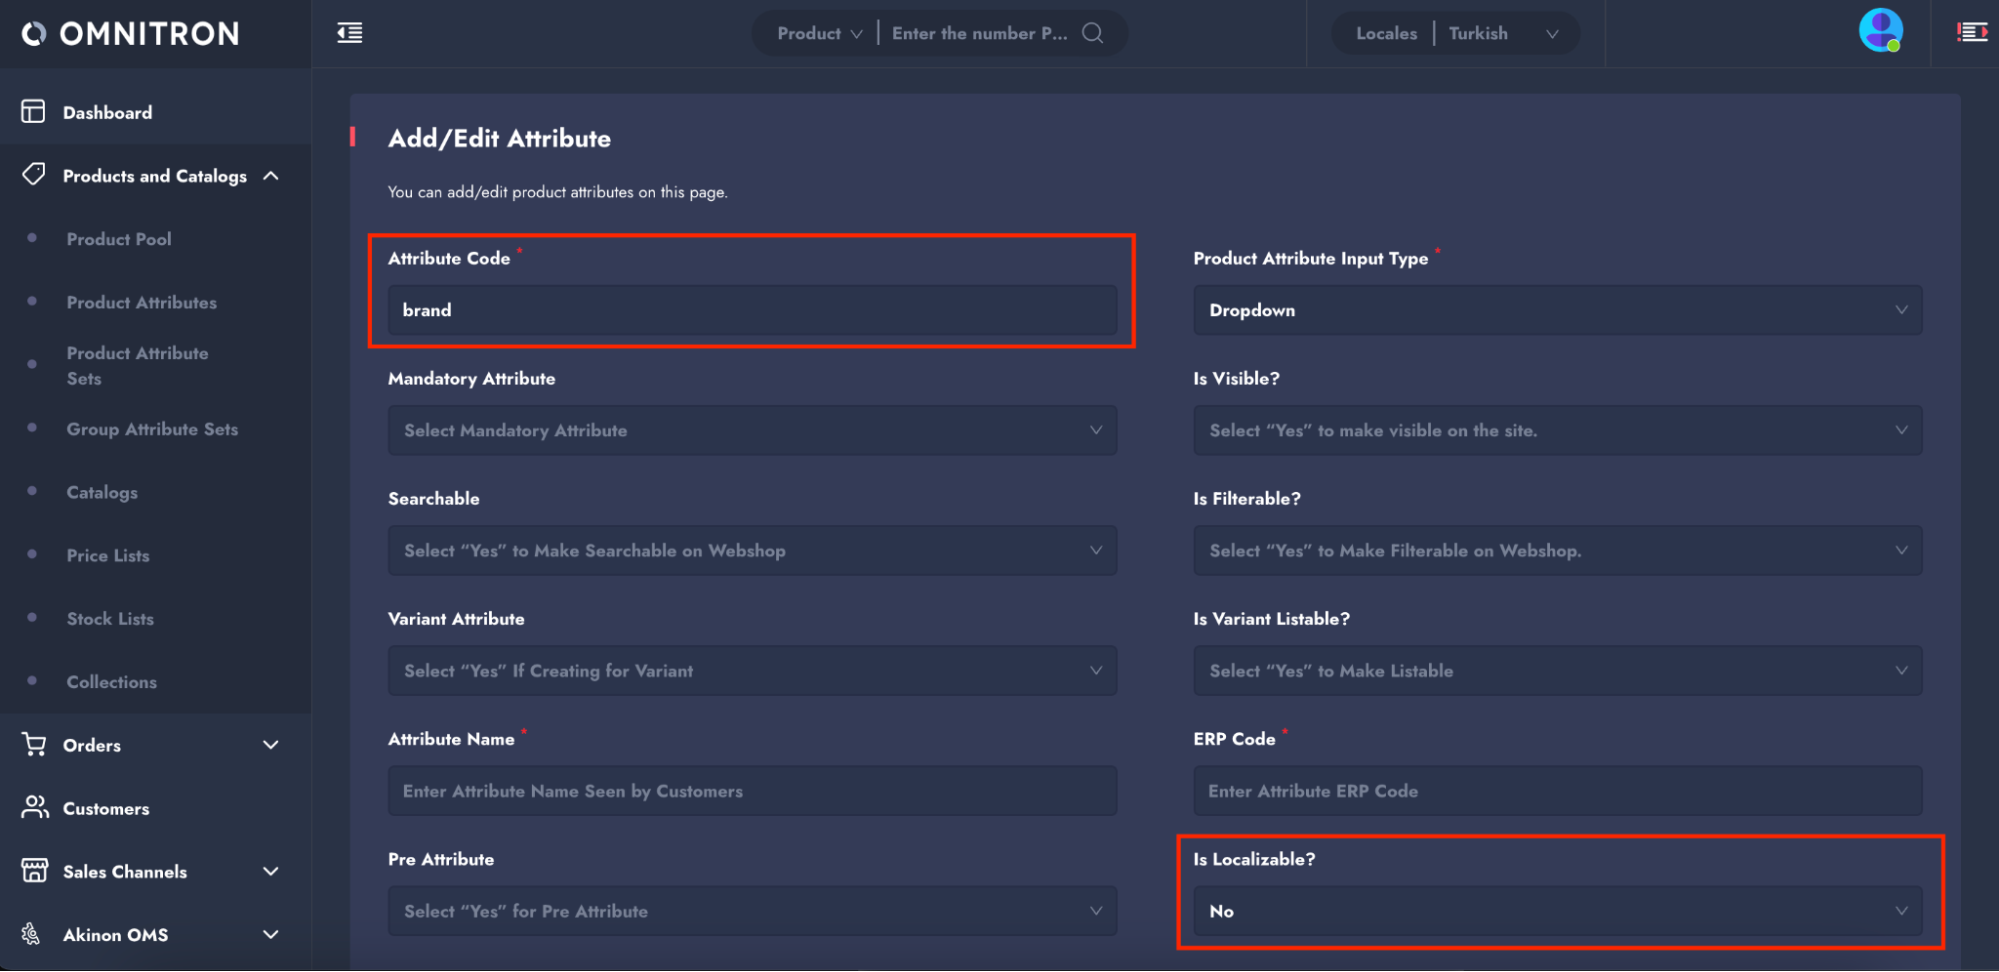Screen dimensions: 1999x972
Task: Click the search magnifier icon
Action: (x=1093, y=33)
